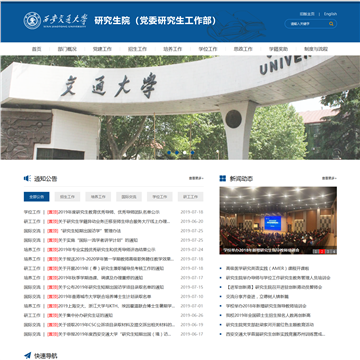Click the paper plane icon beside 快速导航
This screenshot has width=360, height=360.
click(x=27, y=356)
